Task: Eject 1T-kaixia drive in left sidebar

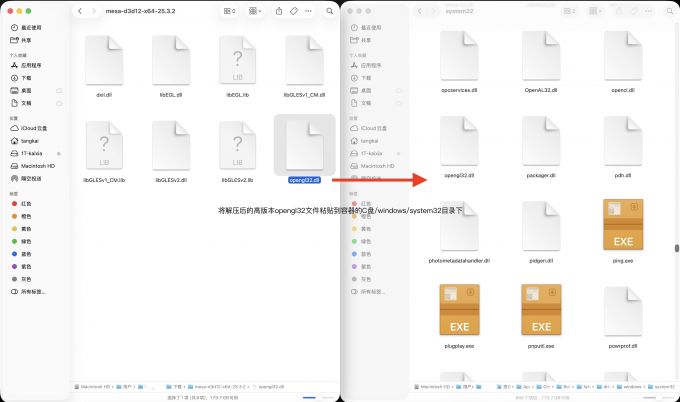Action: tap(59, 154)
